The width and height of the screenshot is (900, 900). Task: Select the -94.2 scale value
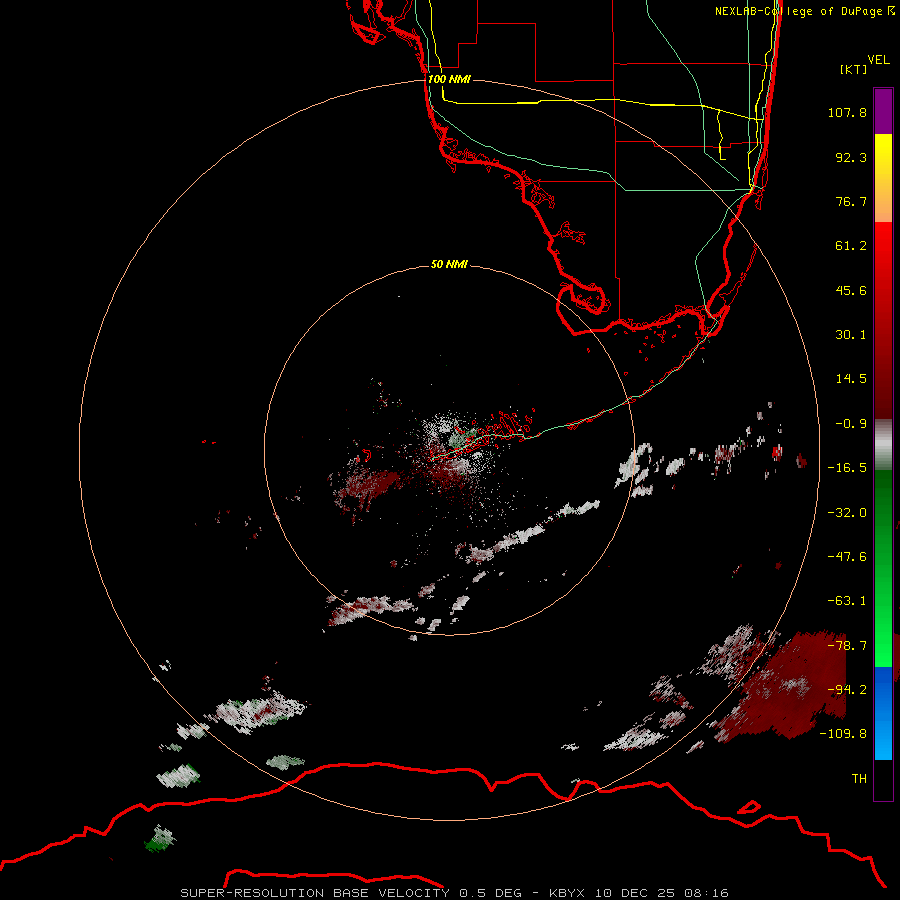click(847, 689)
